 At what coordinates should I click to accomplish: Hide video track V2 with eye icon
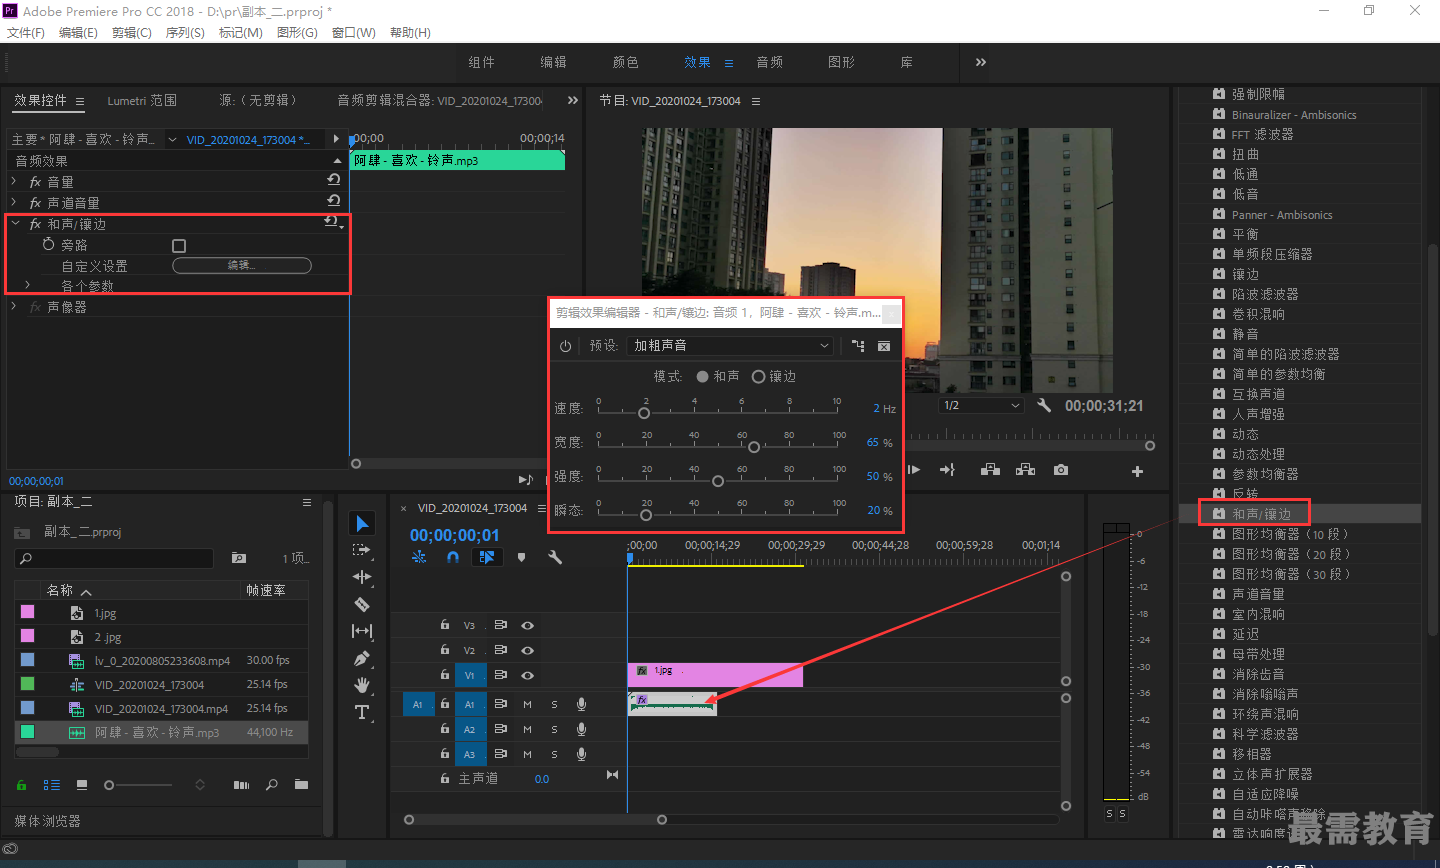click(x=527, y=650)
